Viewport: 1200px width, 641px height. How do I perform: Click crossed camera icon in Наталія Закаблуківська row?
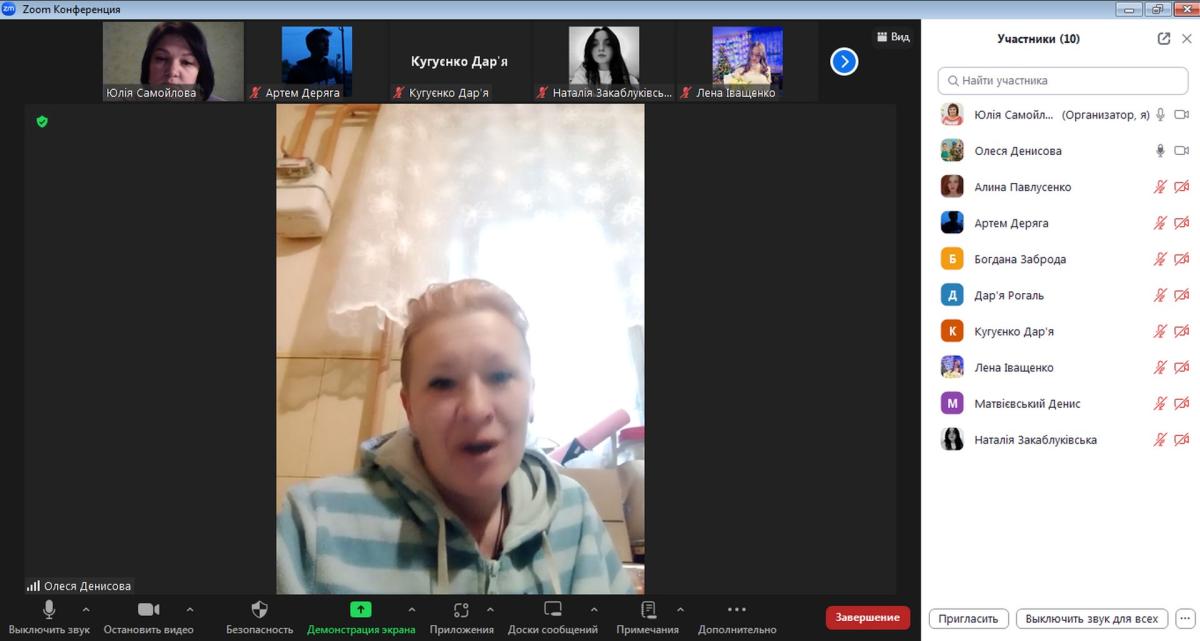(1181, 439)
